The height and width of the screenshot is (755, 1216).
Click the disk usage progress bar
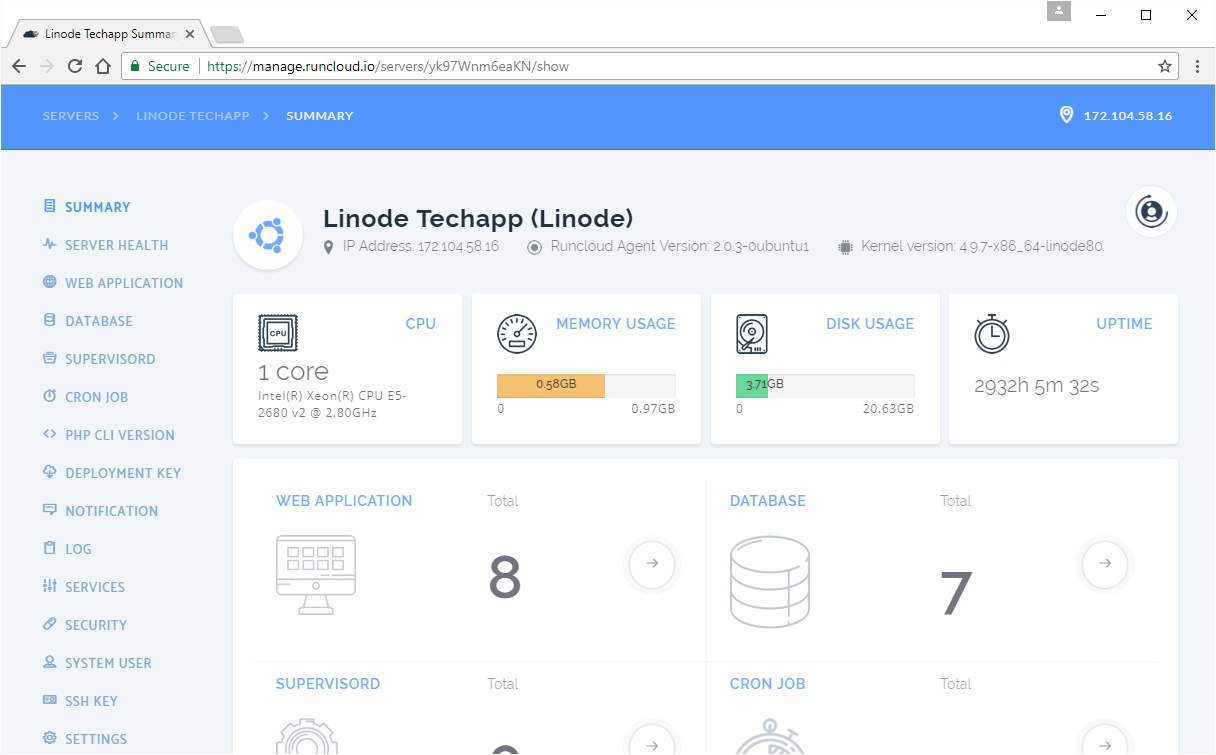click(x=824, y=385)
